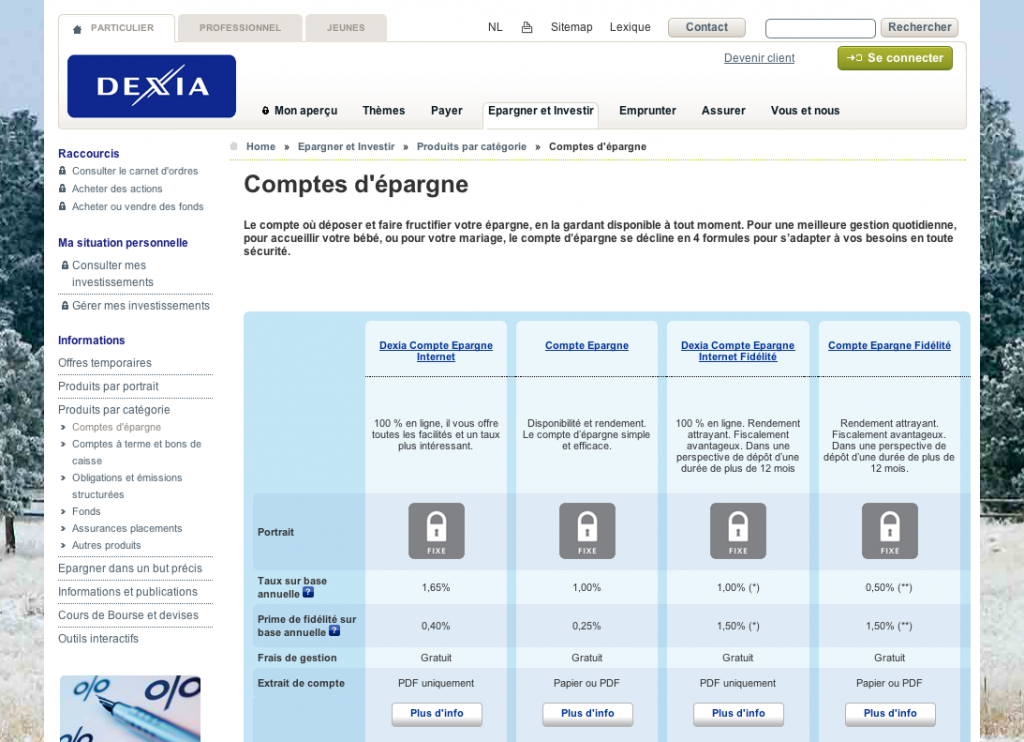Open the Compte Epargne heading link

(x=587, y=346)
